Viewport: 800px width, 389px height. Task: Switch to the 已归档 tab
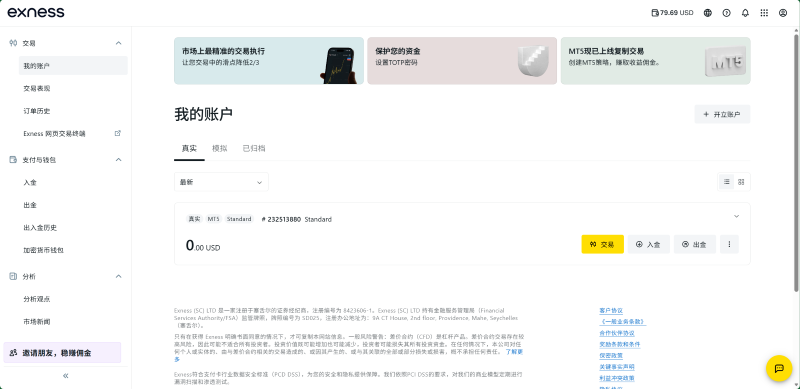pyautogui.click(x=254, y=149)
